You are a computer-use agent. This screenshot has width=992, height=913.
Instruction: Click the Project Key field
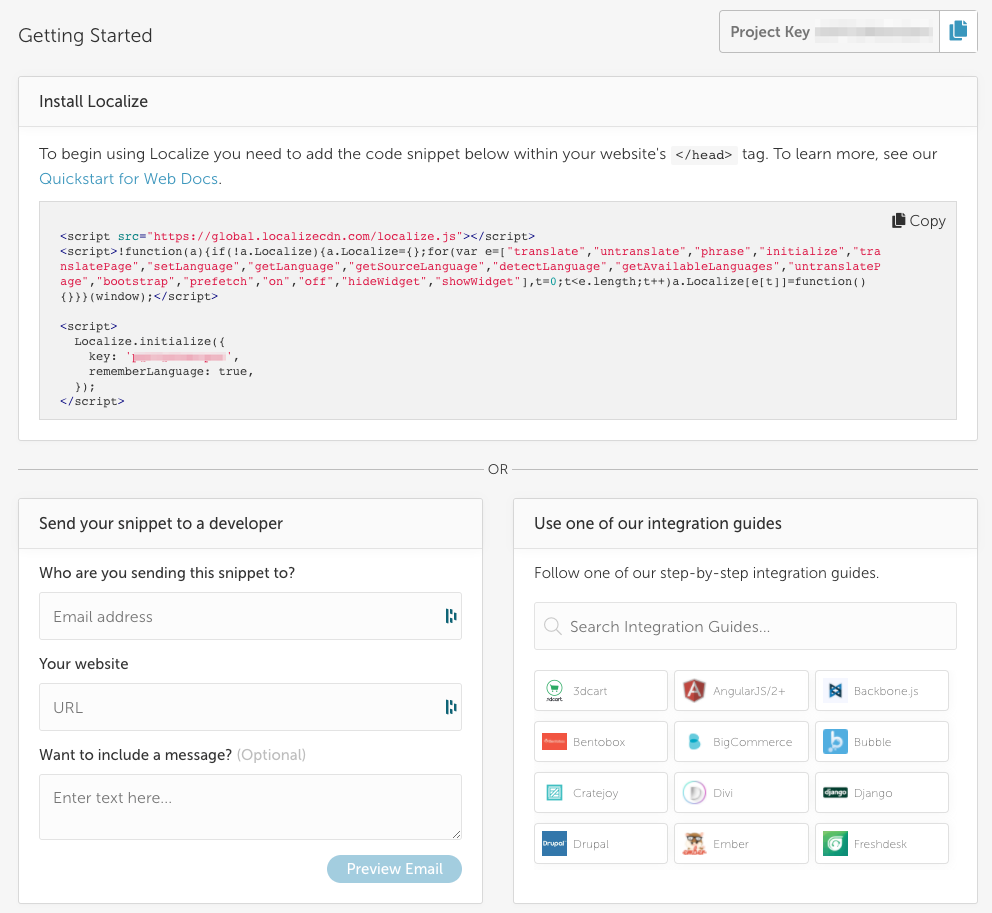click(x=829, y=32)
